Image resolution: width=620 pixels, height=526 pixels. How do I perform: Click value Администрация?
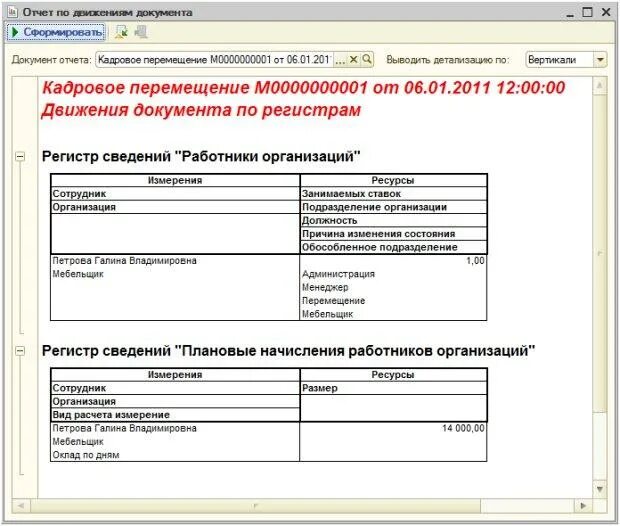[338, 274]
